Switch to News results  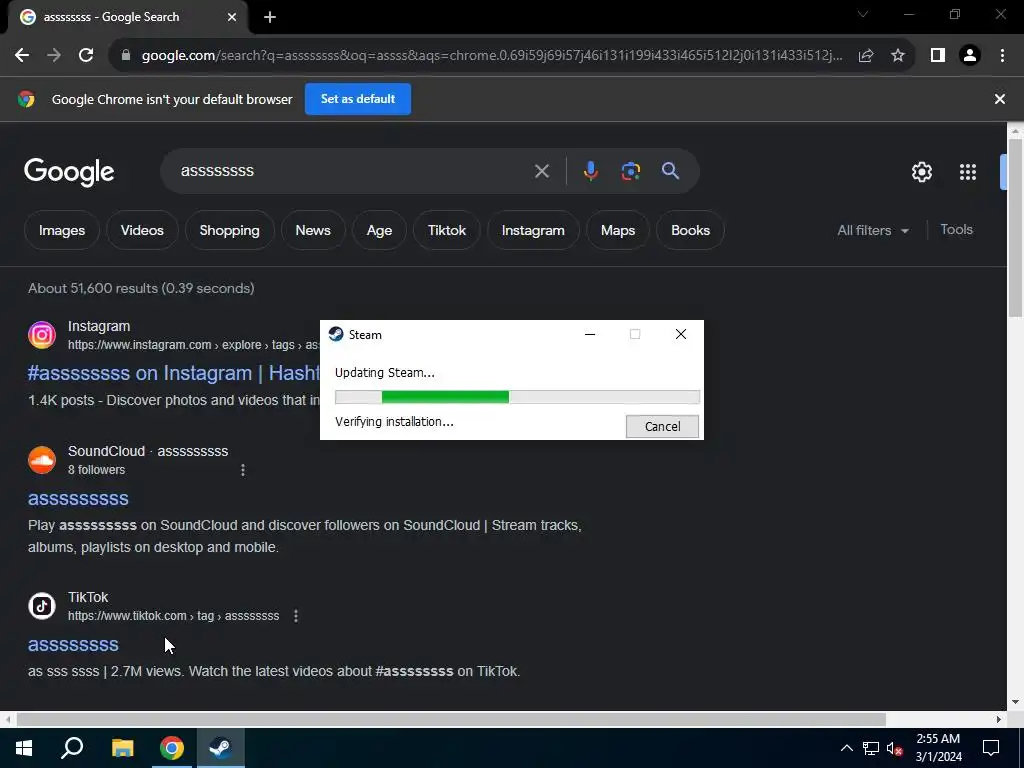(x=313, y=231)
